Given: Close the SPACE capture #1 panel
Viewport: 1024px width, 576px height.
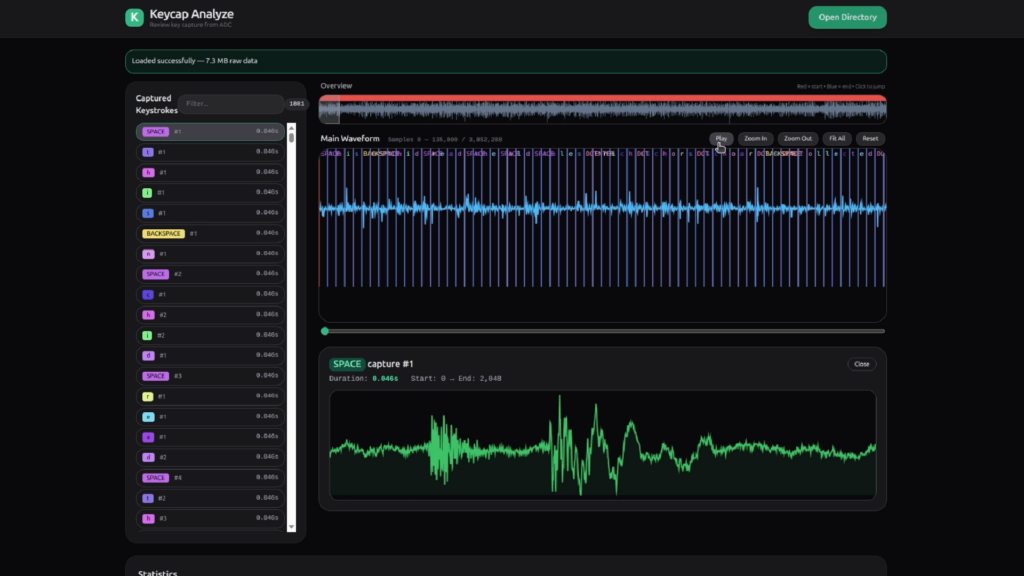Looking at the screenshot, I should pyautogui.click(x=861, y=364).
